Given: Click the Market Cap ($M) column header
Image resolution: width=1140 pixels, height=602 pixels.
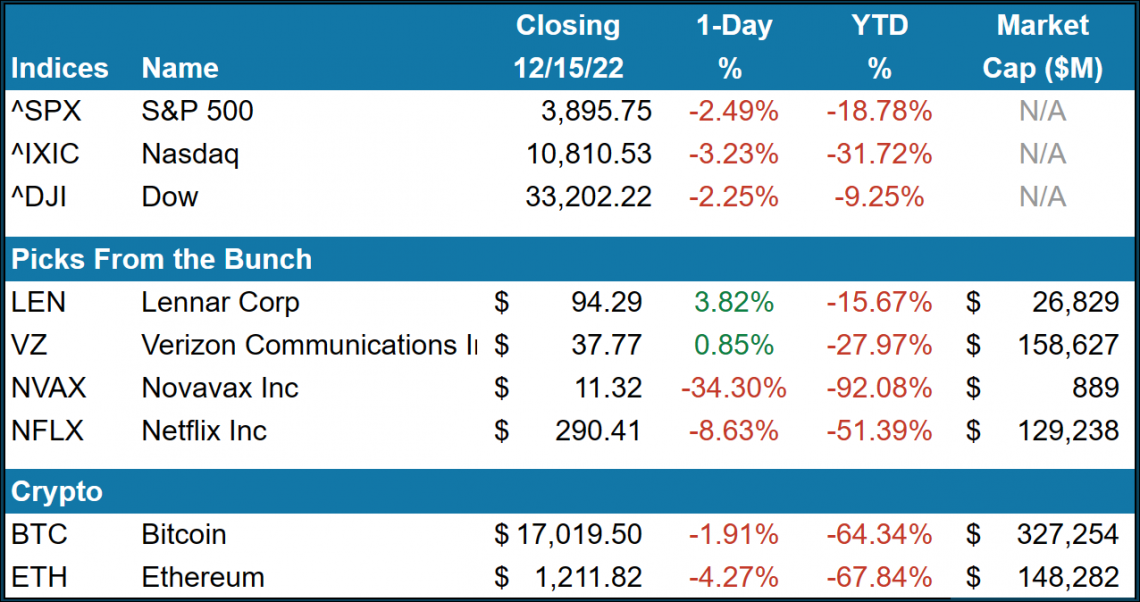Looking at the screenshot, I should (1042, 46).
